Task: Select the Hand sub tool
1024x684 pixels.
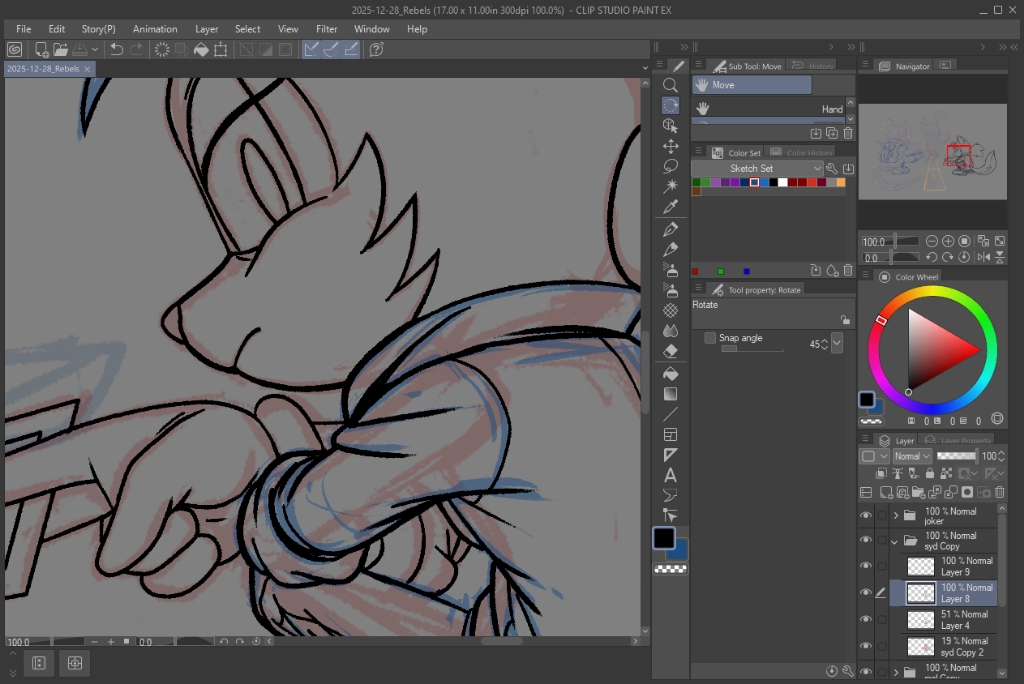Action: tap(768, 108)
